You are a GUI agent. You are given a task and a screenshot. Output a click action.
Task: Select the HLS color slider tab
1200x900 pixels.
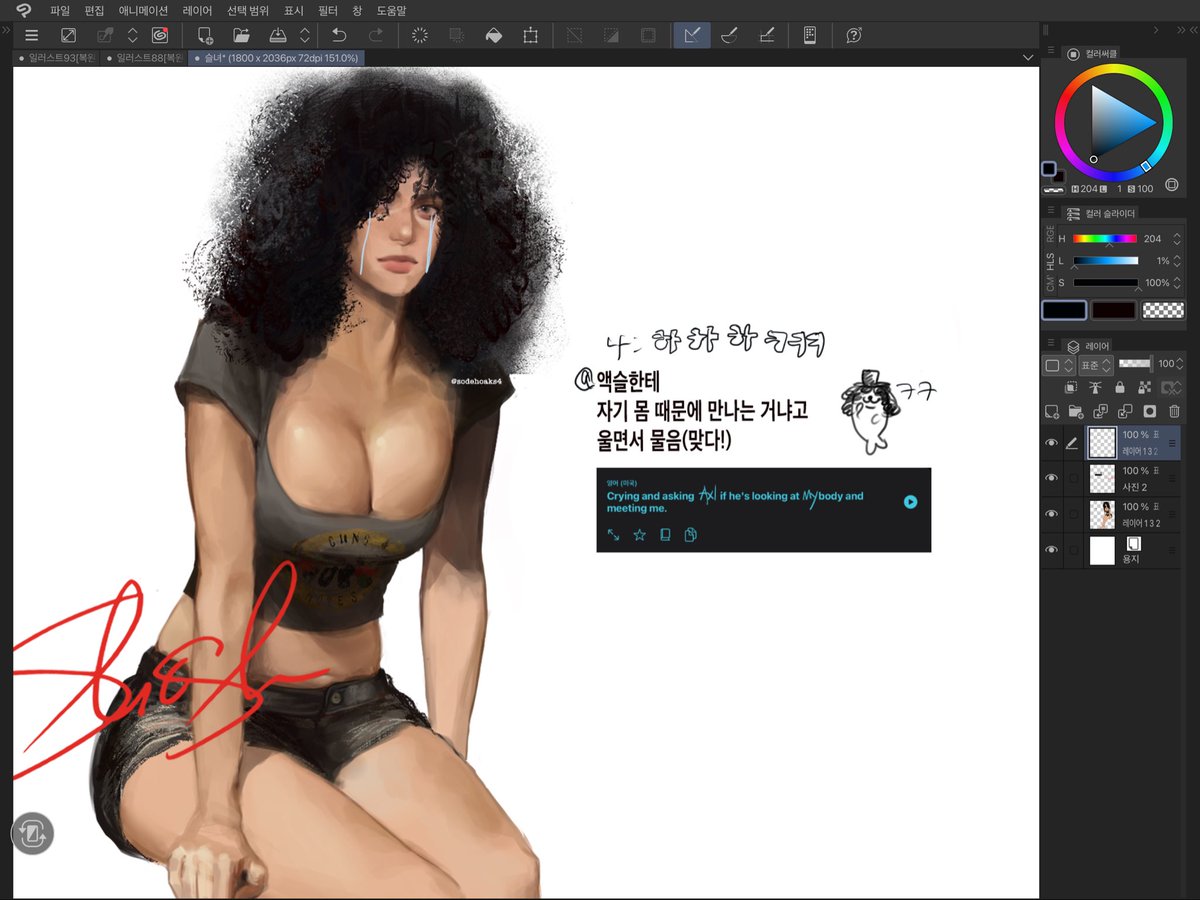point(1050,261)
